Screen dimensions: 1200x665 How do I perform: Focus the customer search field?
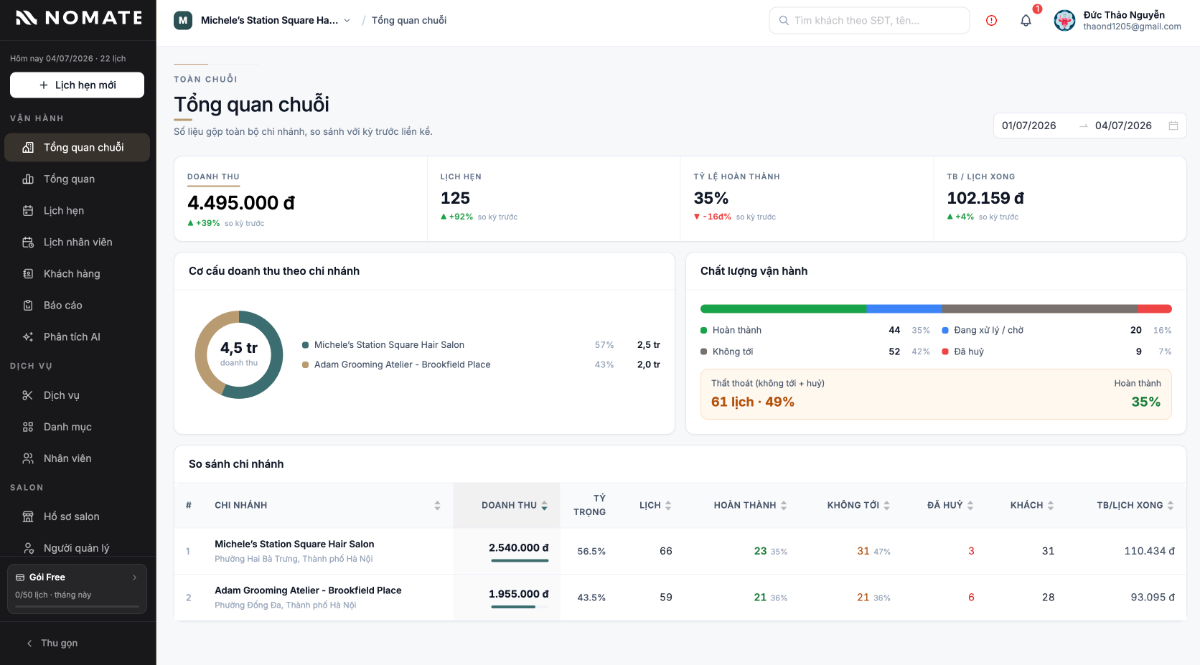point(869,20)
